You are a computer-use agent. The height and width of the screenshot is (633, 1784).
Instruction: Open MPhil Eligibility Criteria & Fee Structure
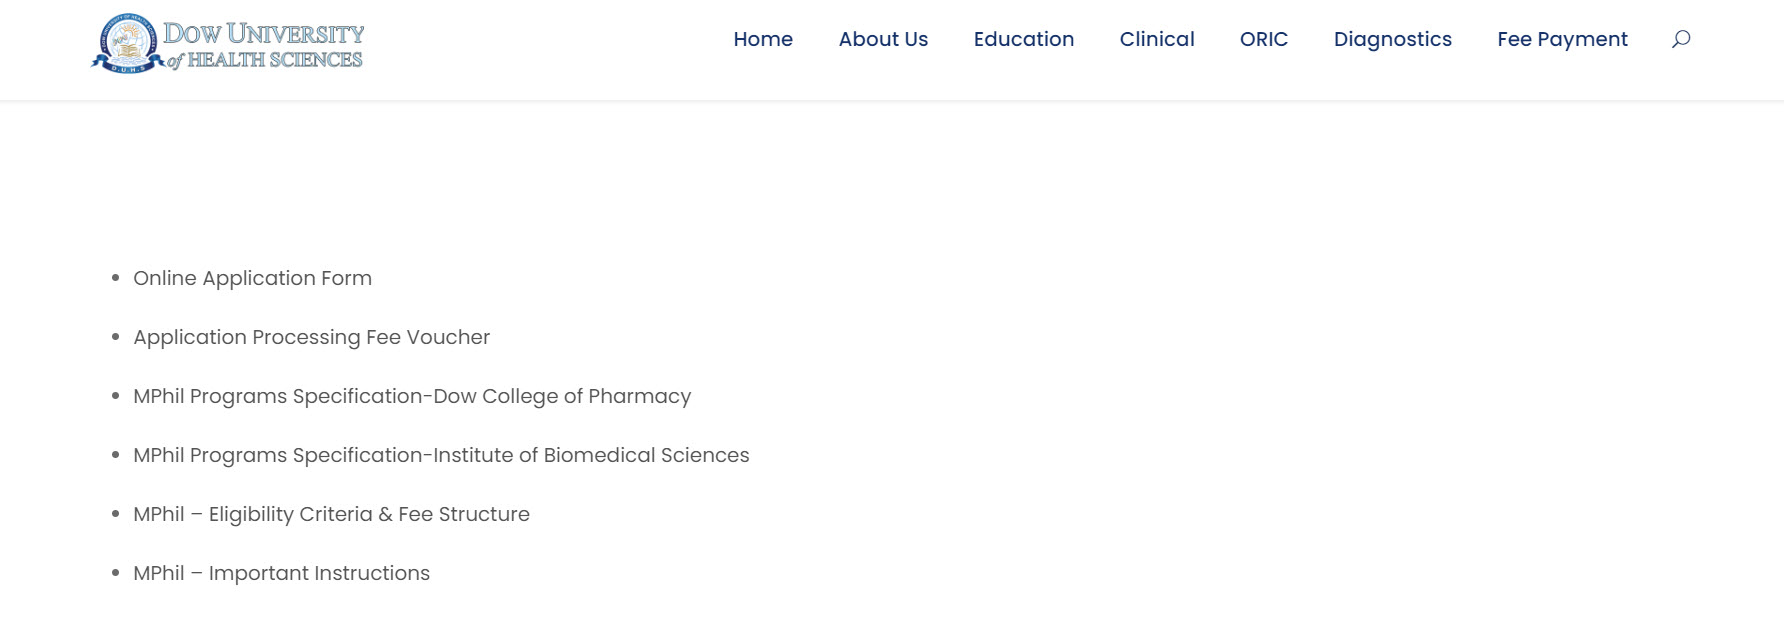tap(331, 514)
